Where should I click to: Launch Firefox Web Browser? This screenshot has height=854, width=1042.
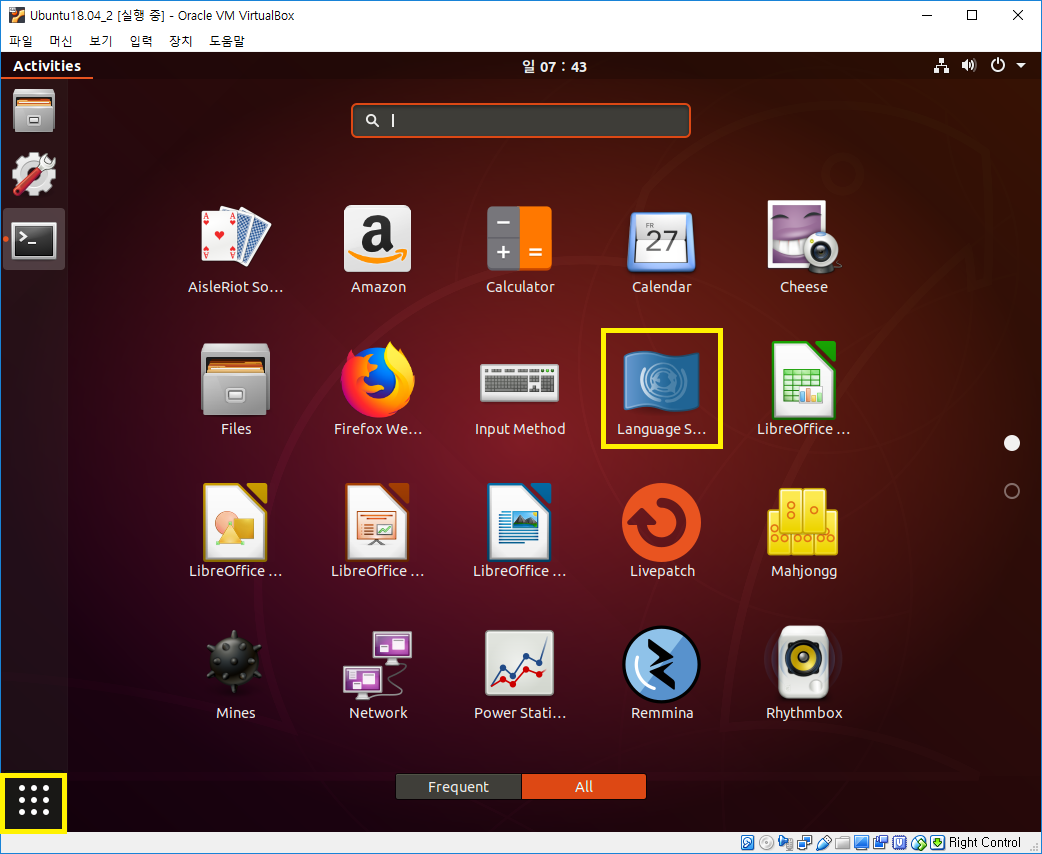tap(378, 391)
